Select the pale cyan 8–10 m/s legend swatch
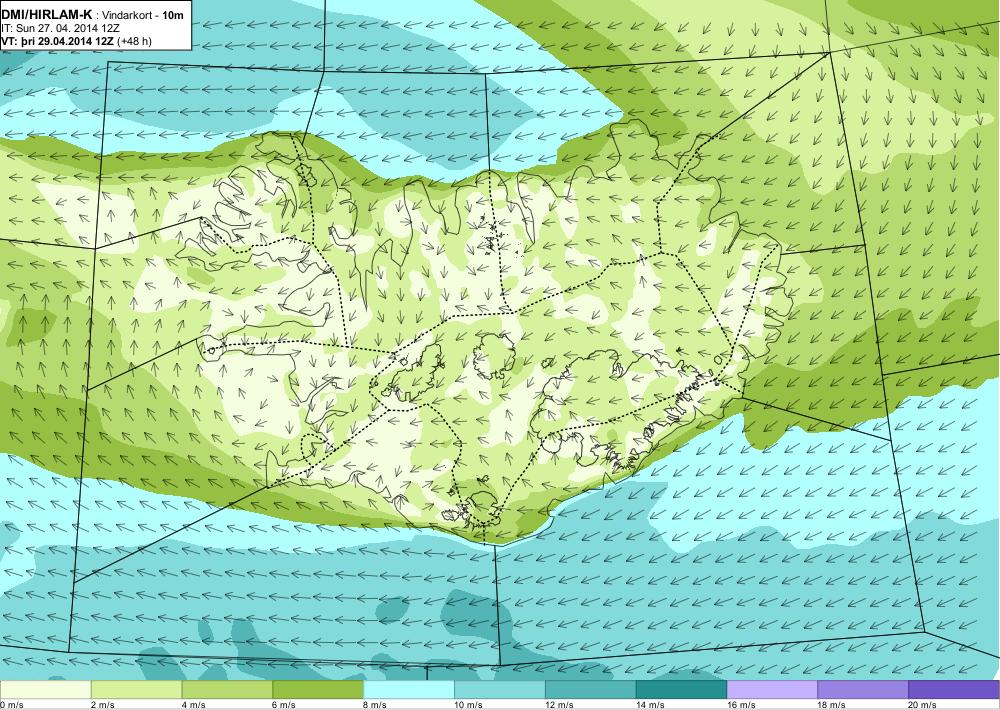Image resolution: width=1000 pixels, height=710 pixels. pyautogui.click(x=409, y=690)
